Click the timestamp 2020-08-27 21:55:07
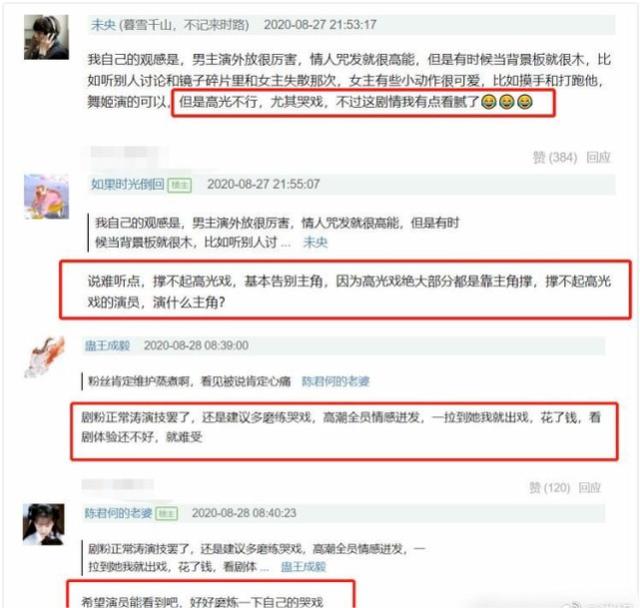Viewport: 640px width, 608px height. point(263,184)
